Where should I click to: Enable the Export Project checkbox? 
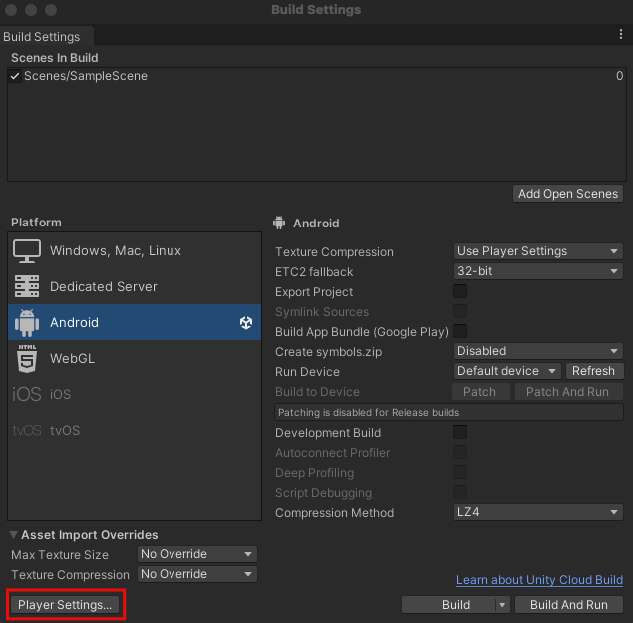[x=460, y=291]
